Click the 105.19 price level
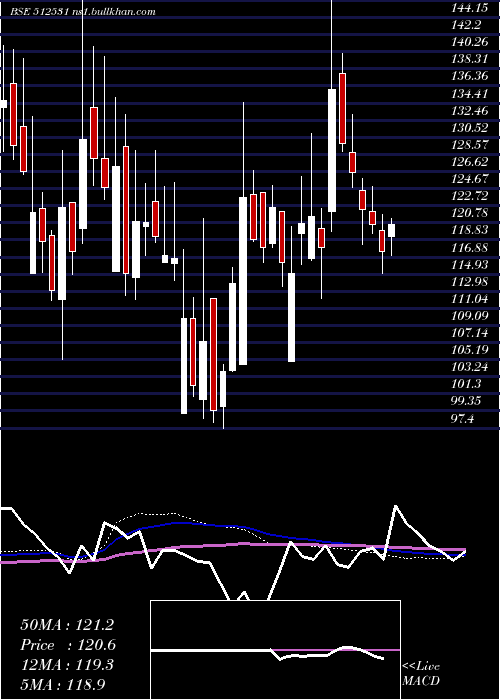 coord(468,350)
